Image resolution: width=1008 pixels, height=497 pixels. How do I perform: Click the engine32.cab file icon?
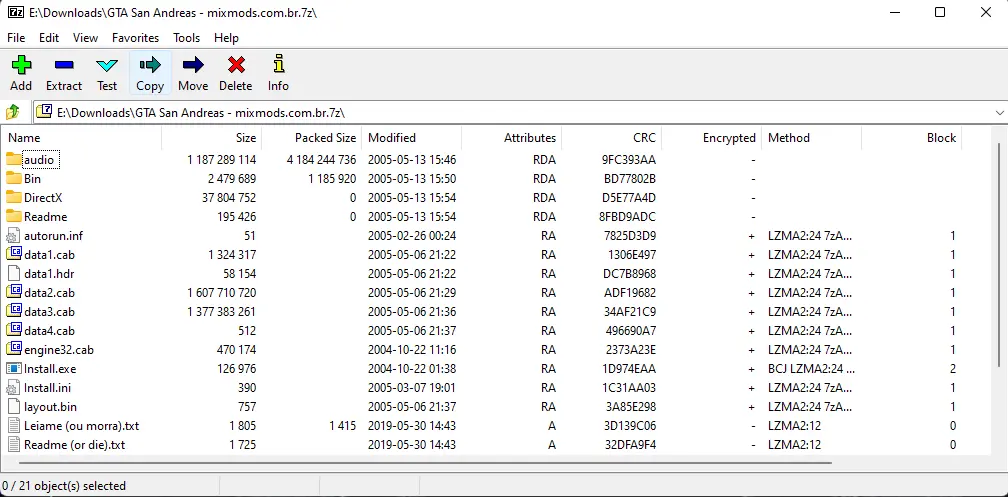coord(14,349)
